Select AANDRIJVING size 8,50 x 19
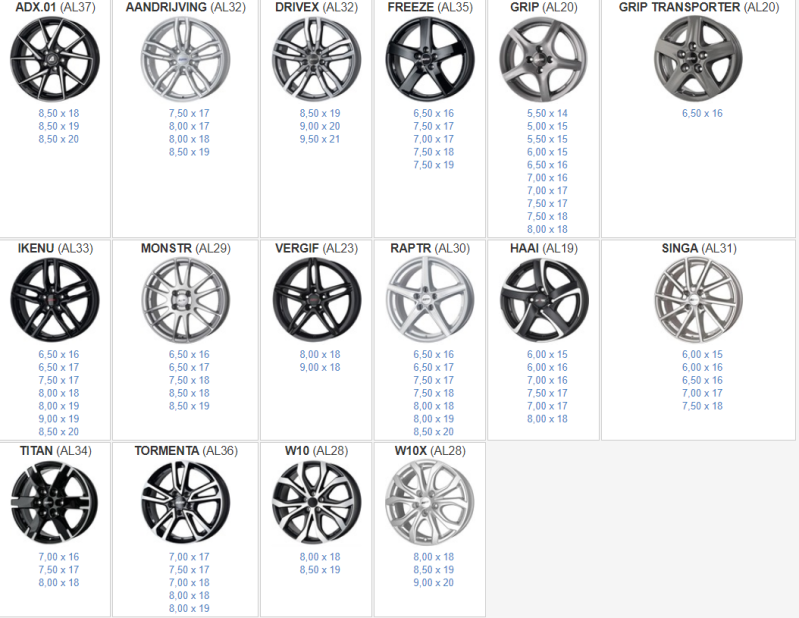Viewport: 799px width, 618px height. point(189,152)
